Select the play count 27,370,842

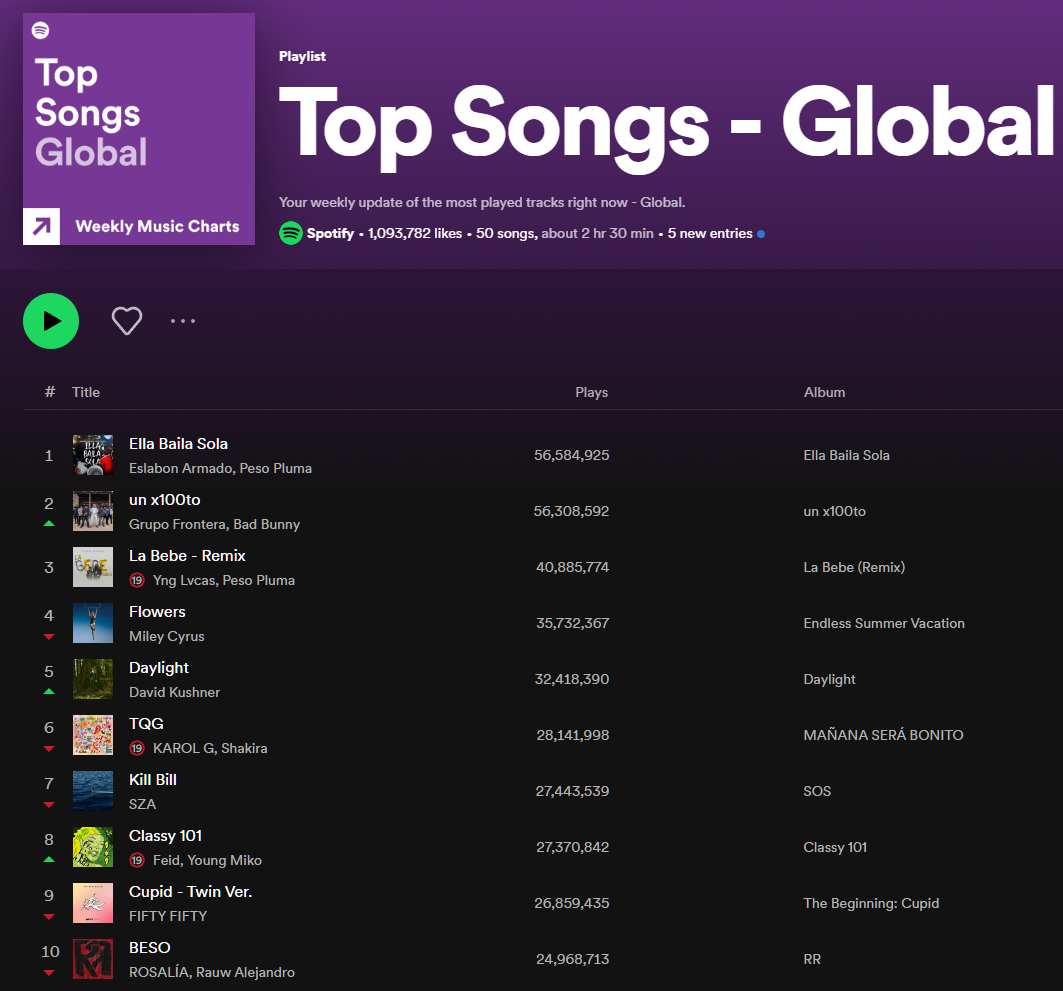pos(572,847)
